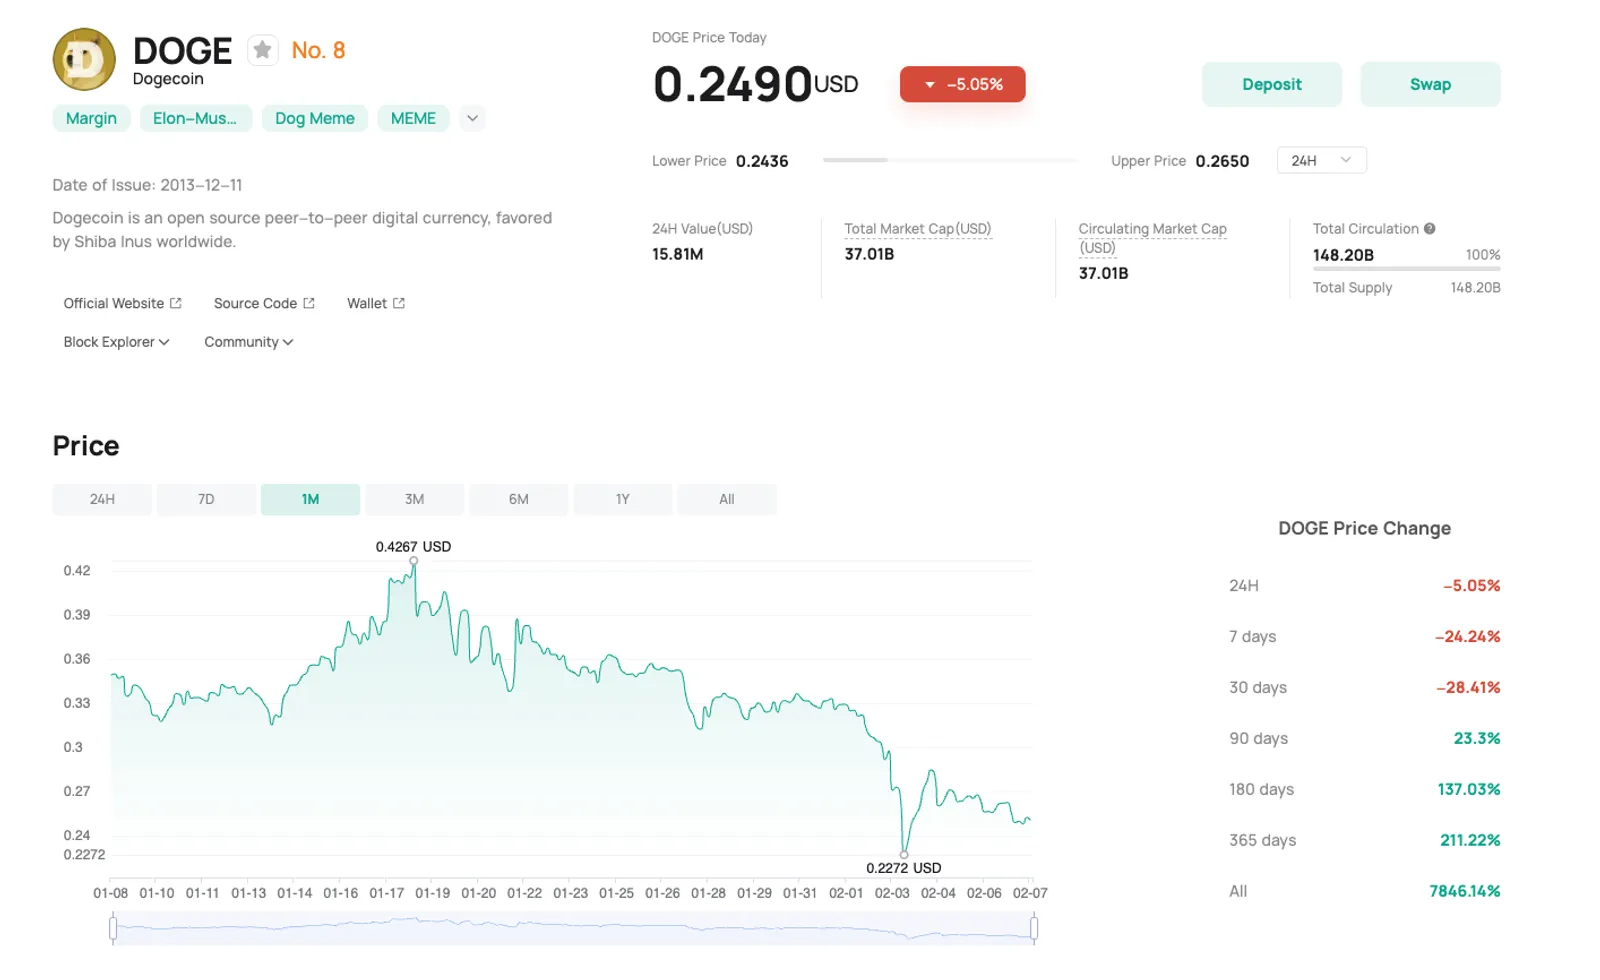1600x980 pixels.
Task: Click the Date of Issue: 2013-12-11 text
Action: pos(147,185)
